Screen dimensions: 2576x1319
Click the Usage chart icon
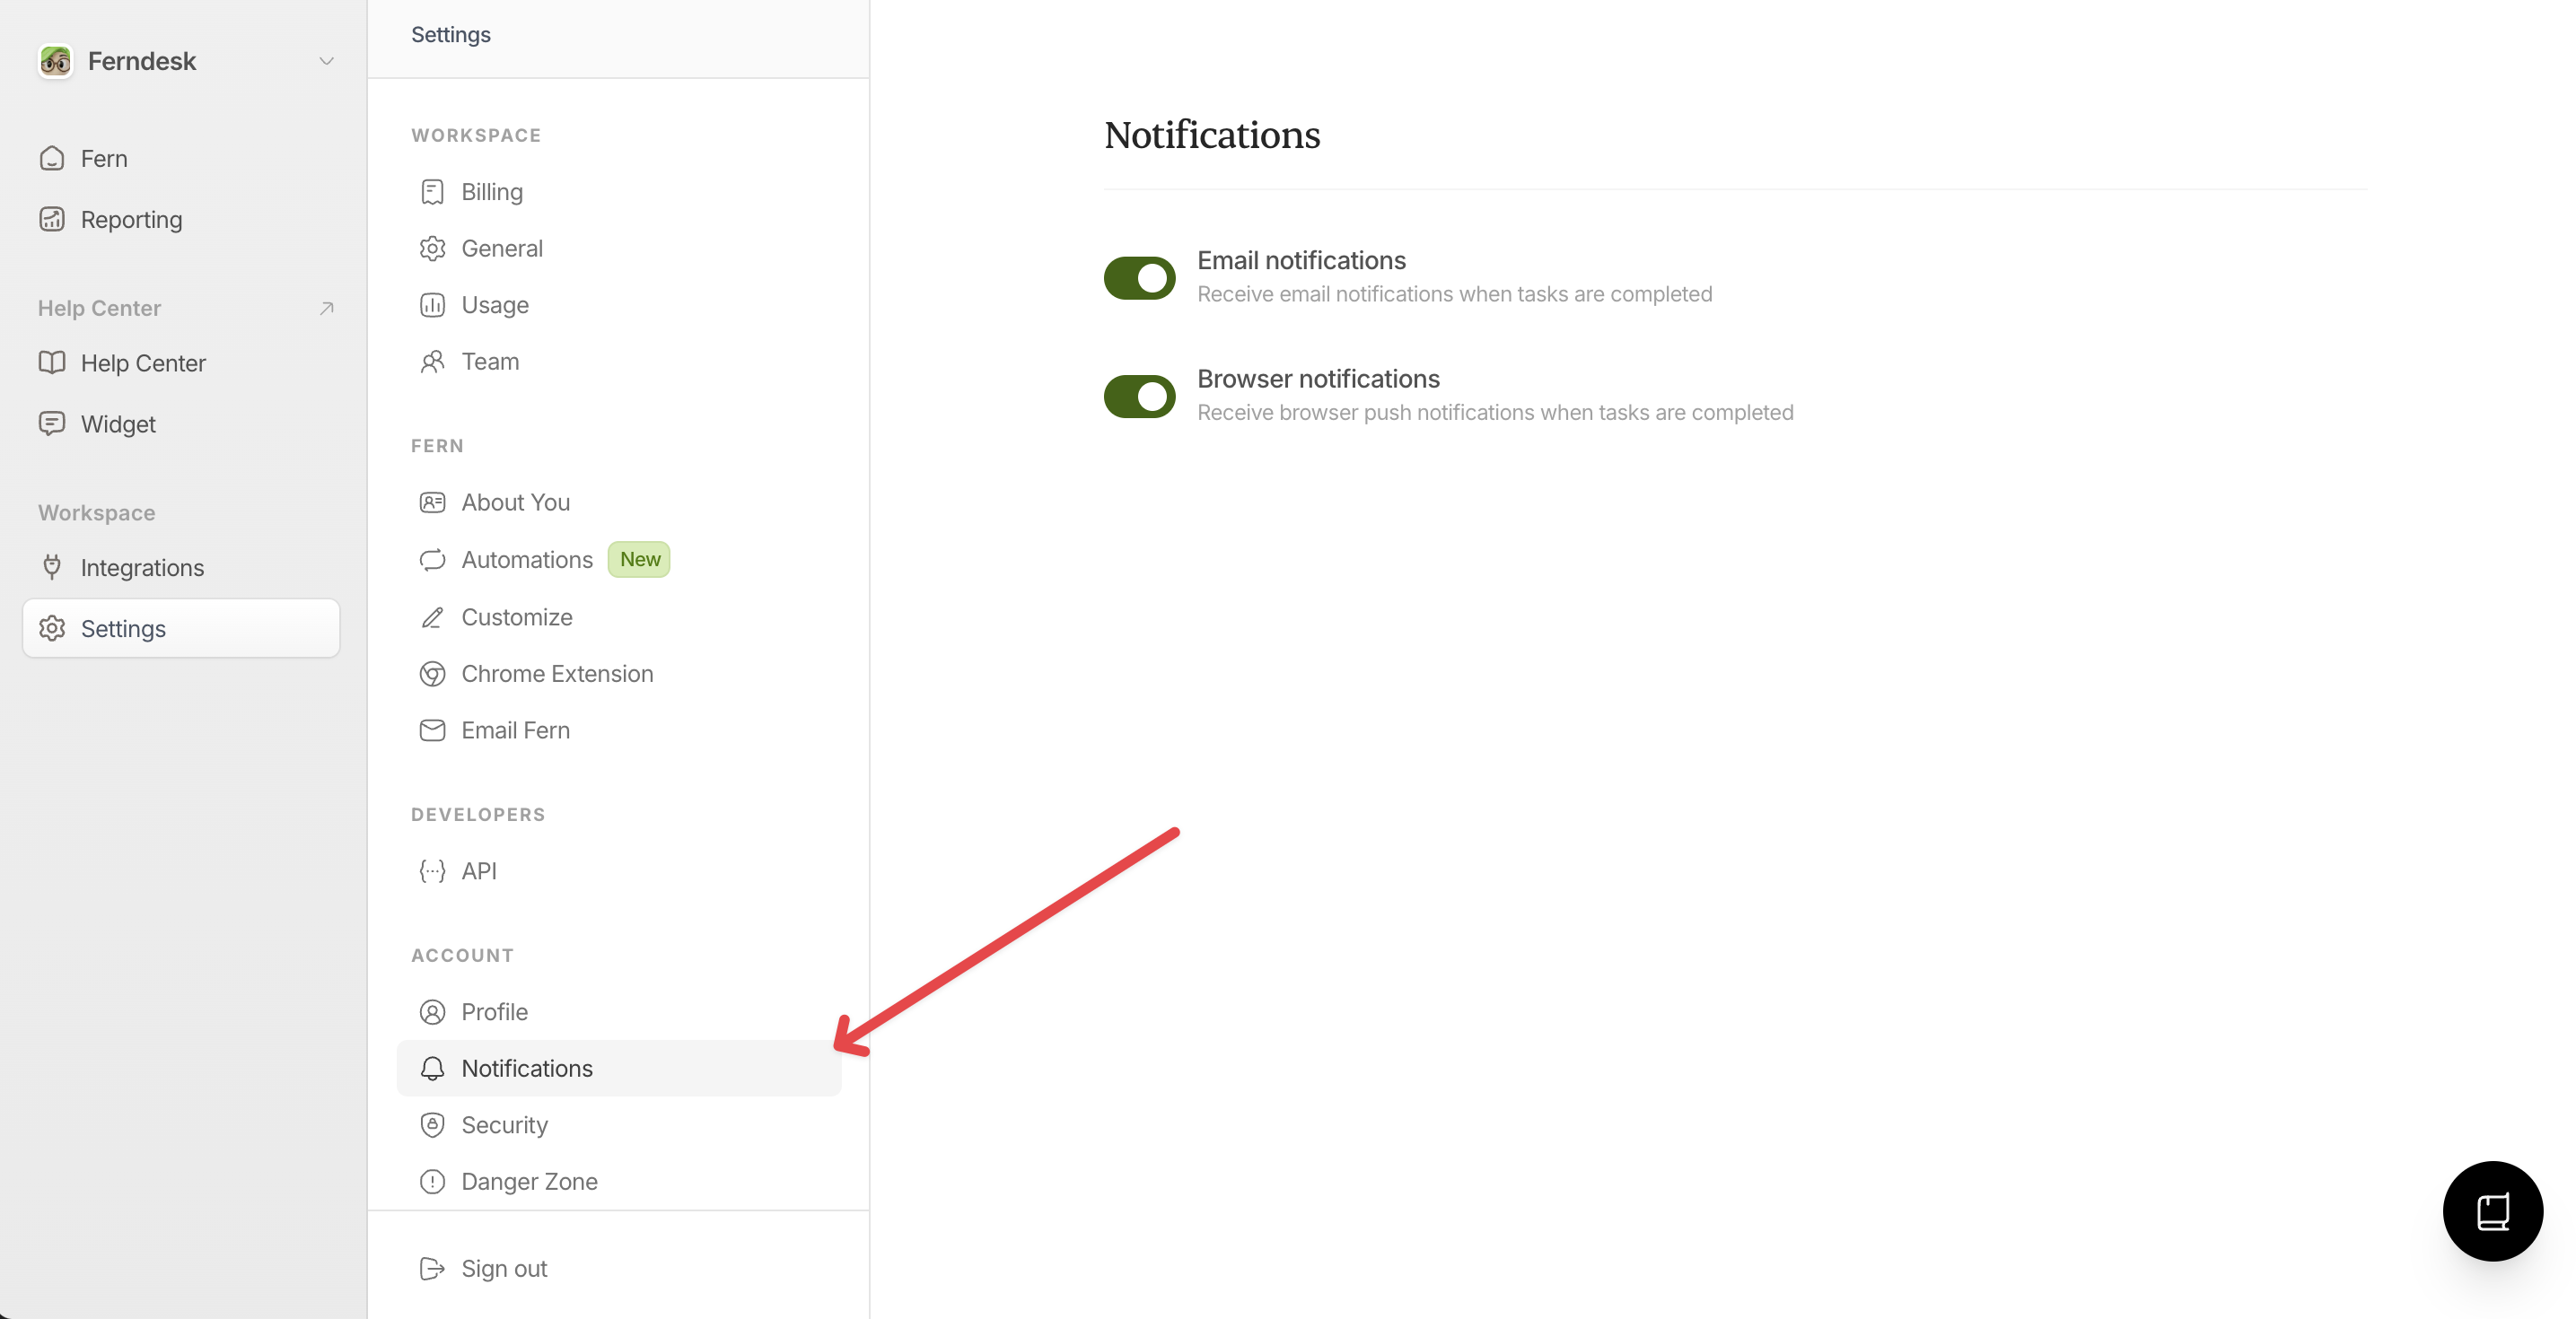[x=432, y=305]
